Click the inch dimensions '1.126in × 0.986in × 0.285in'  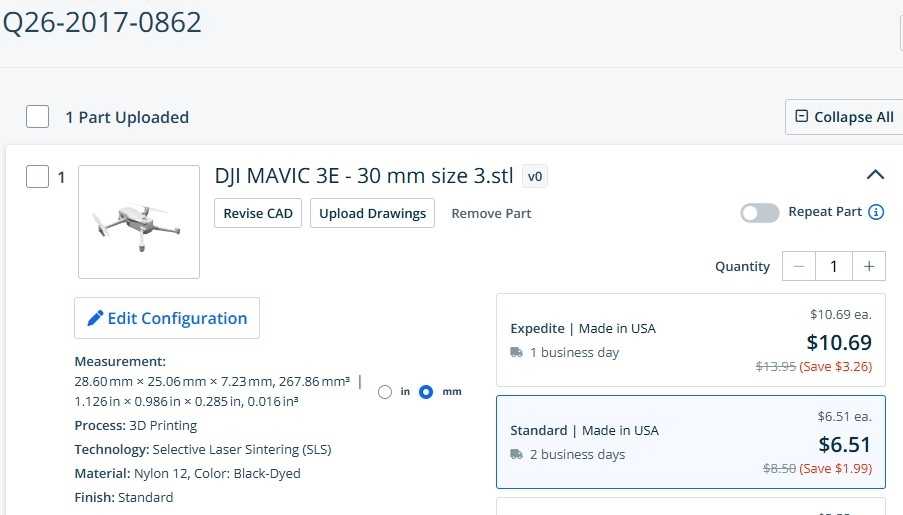point(158,402)
